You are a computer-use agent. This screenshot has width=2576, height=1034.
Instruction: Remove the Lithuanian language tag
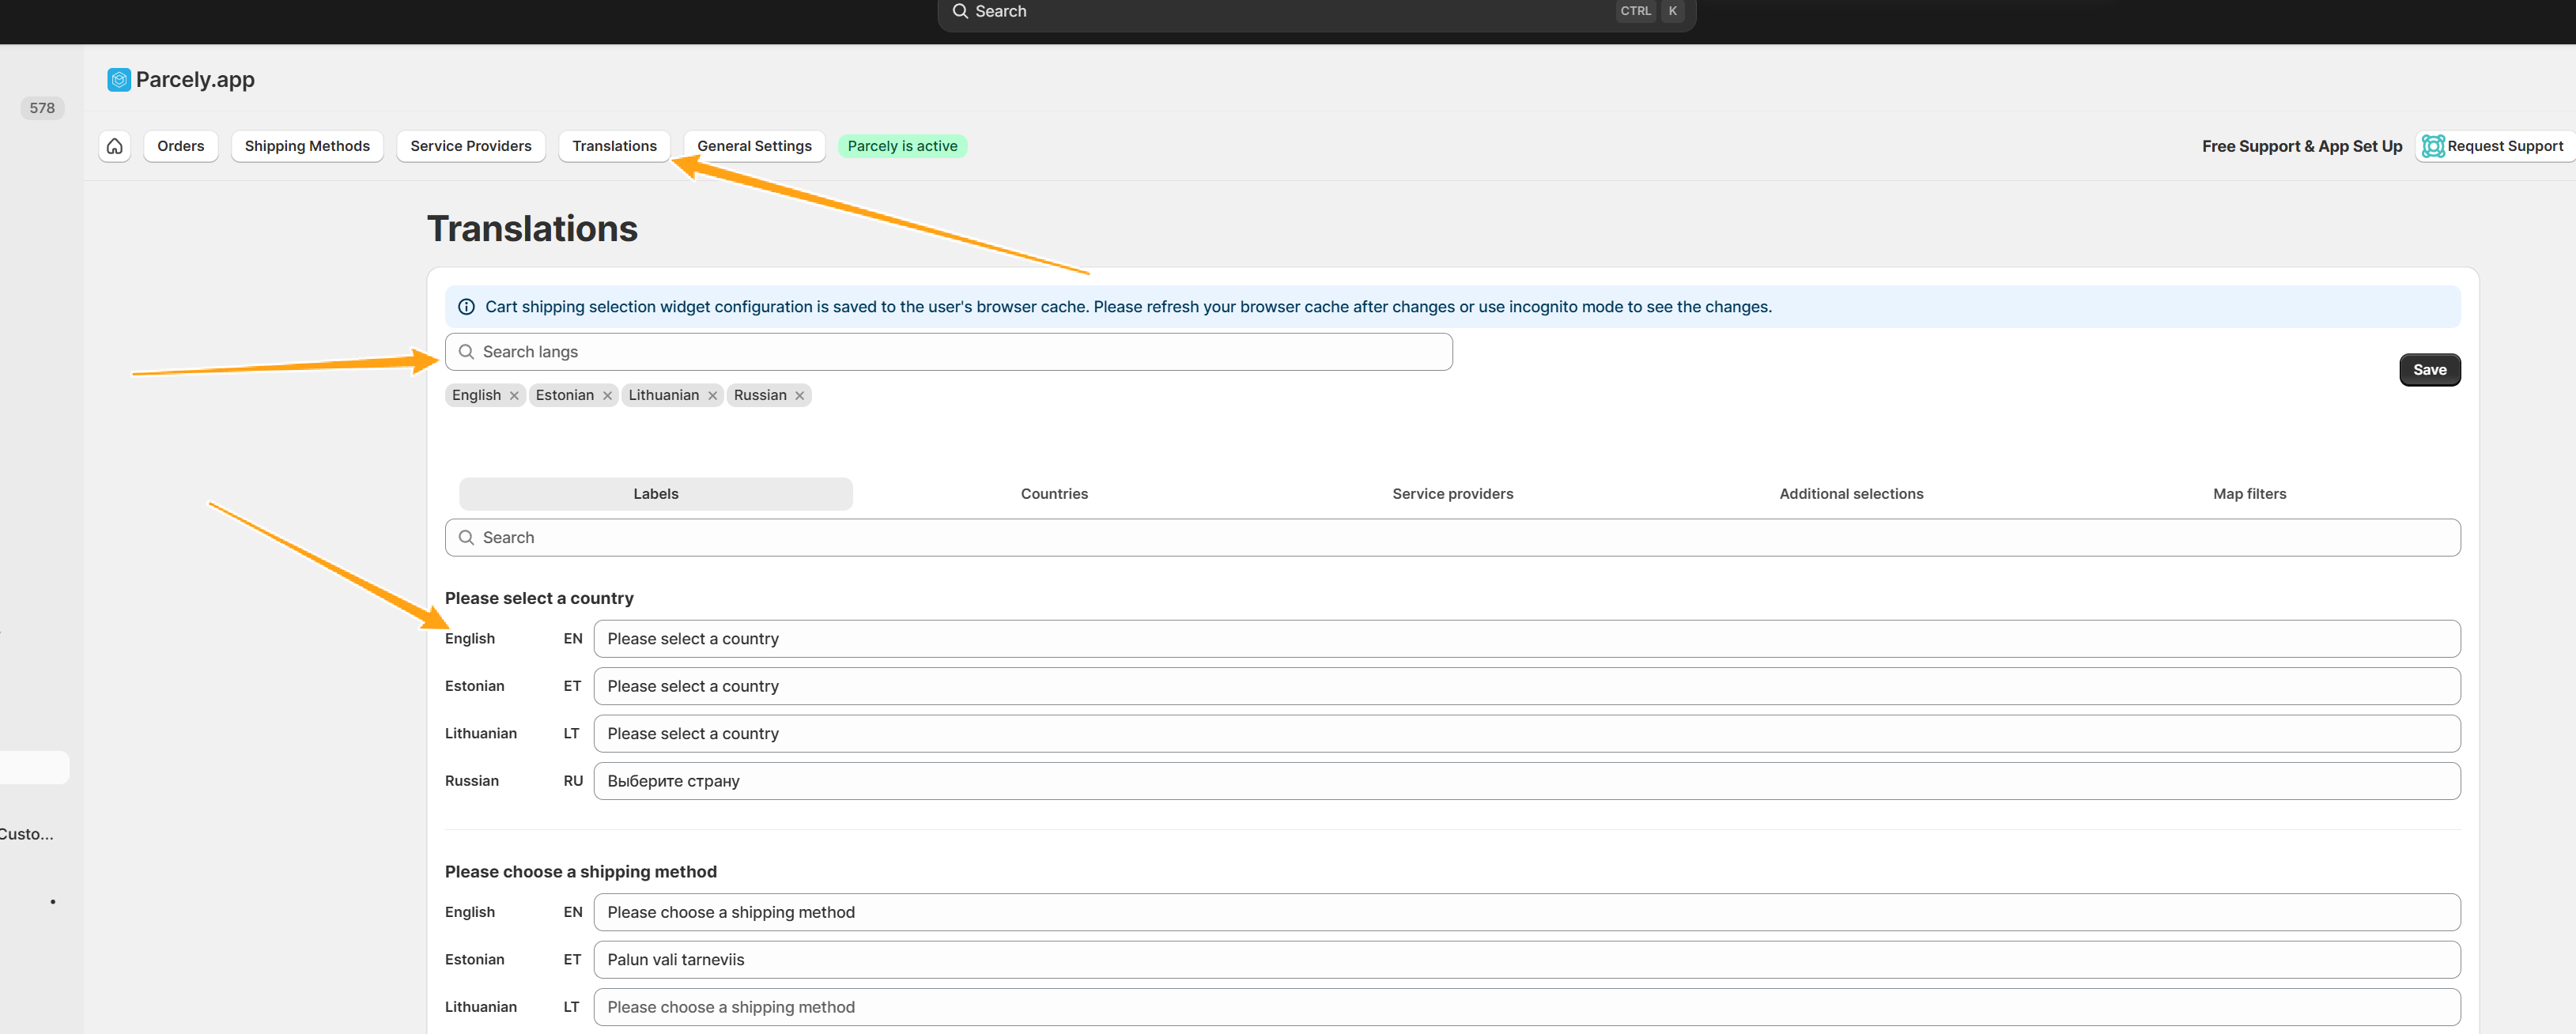tap(713, 396)
